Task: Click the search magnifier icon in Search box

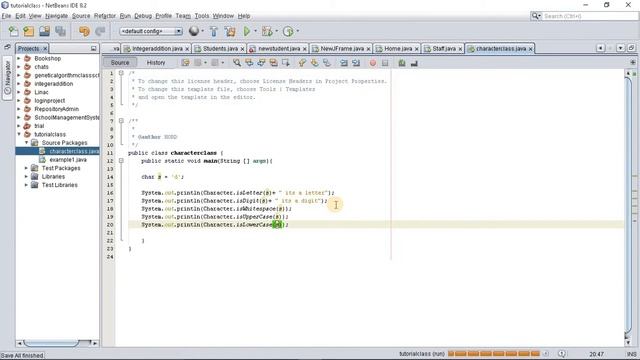Action: 535,16
